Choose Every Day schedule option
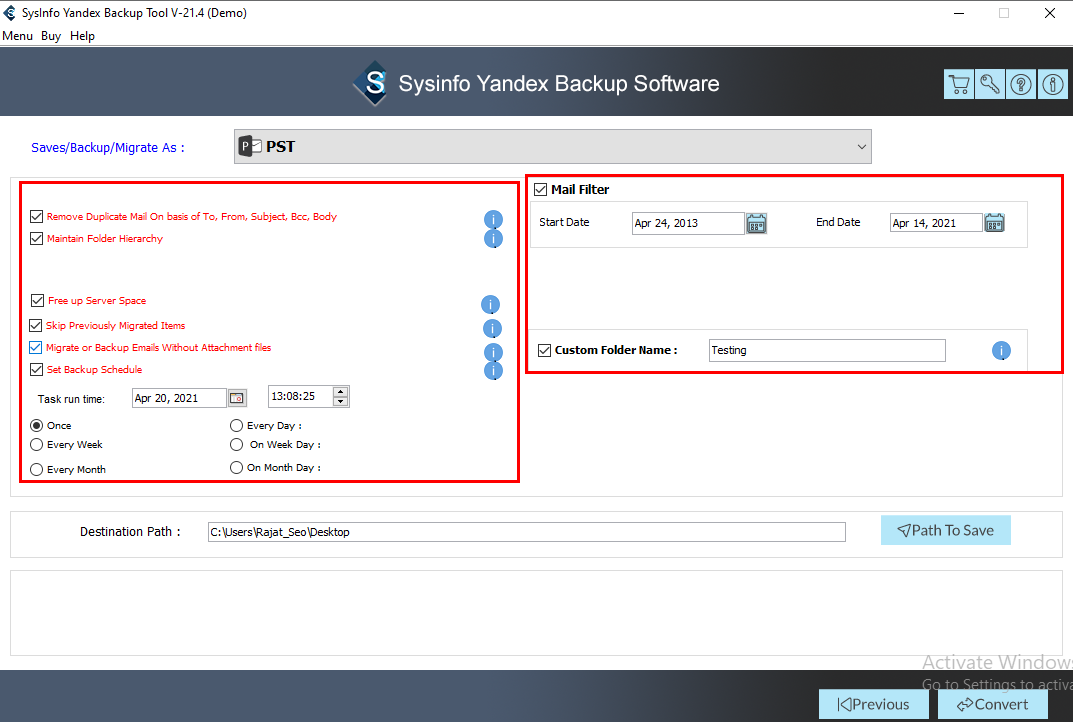 [237, 426]
